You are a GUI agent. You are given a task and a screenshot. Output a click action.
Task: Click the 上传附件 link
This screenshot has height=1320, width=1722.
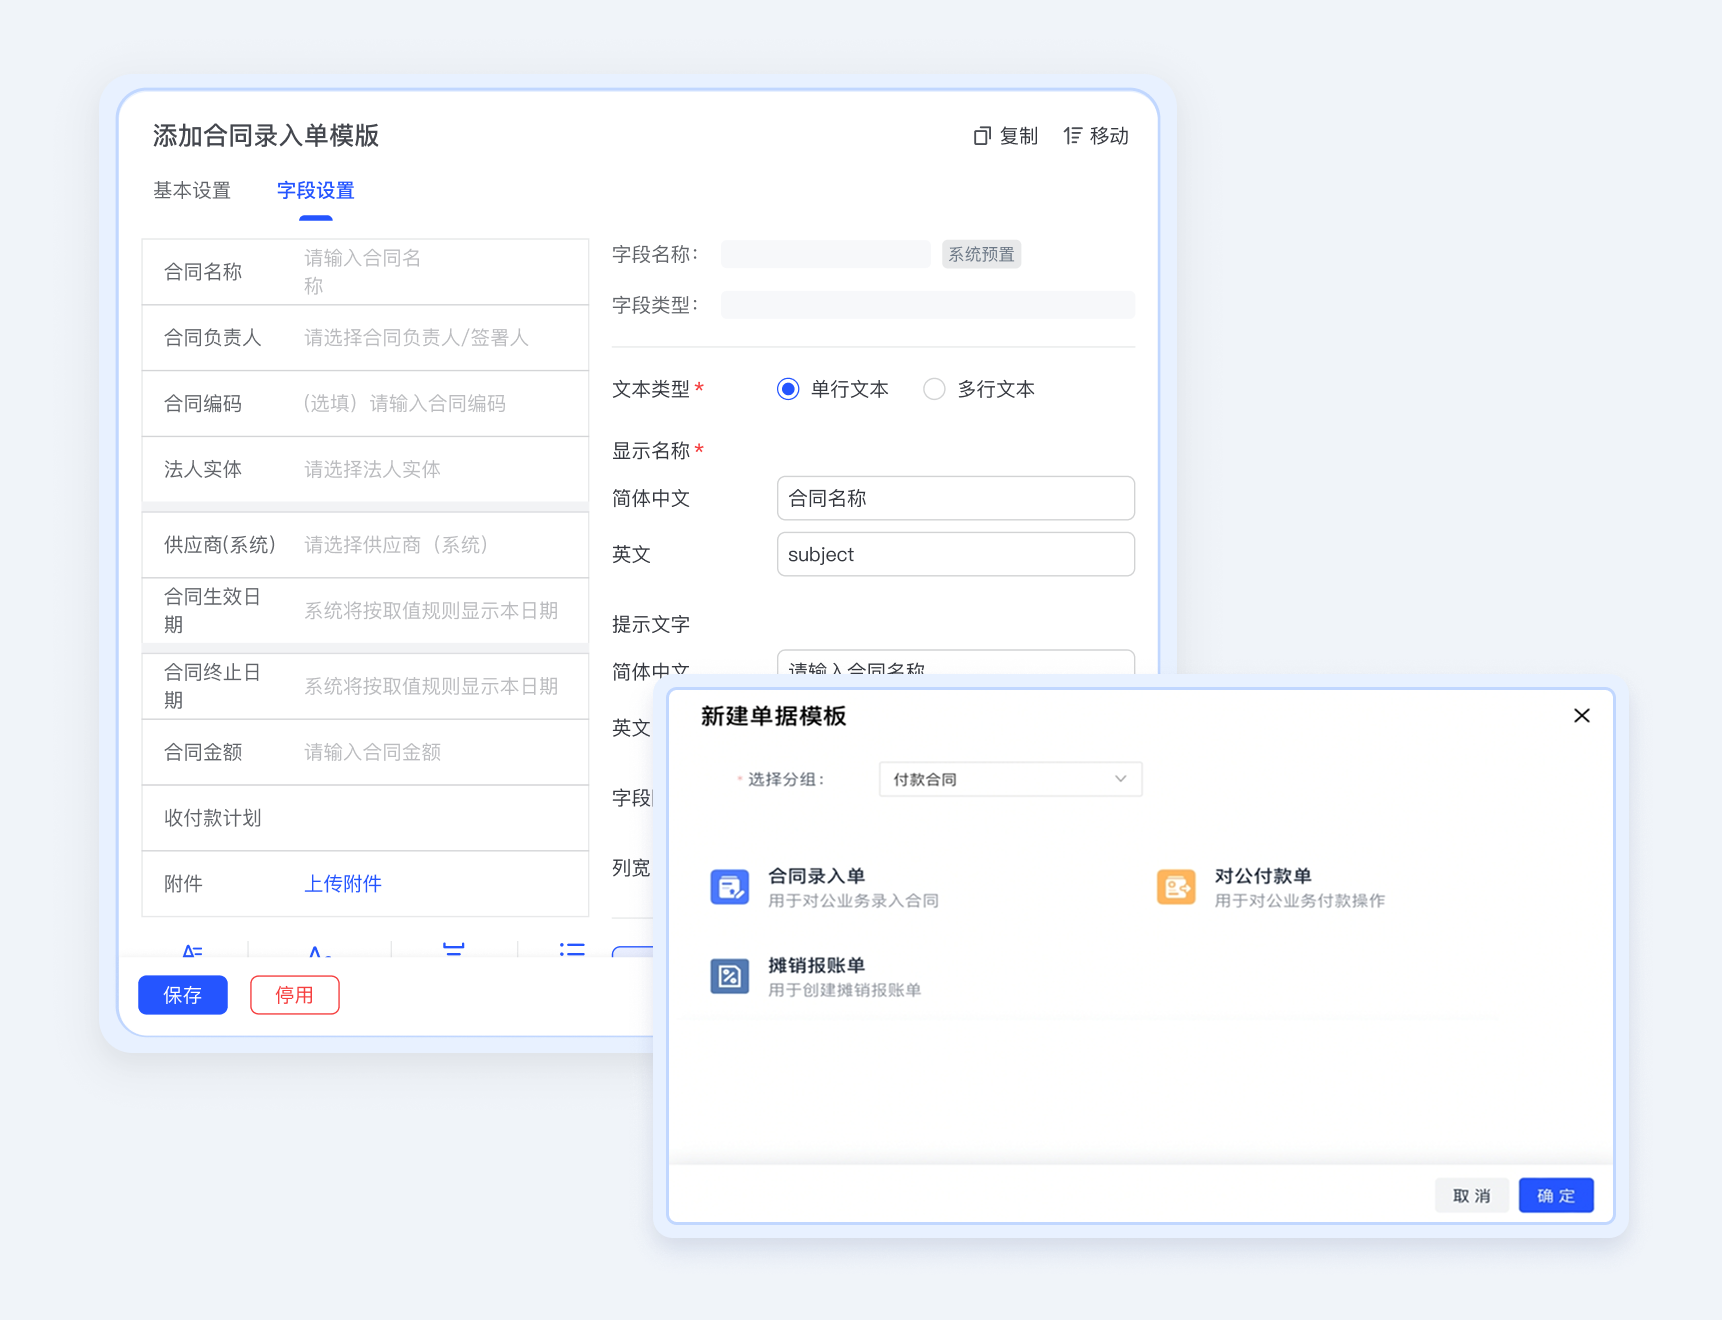click(x=343, y=884)
